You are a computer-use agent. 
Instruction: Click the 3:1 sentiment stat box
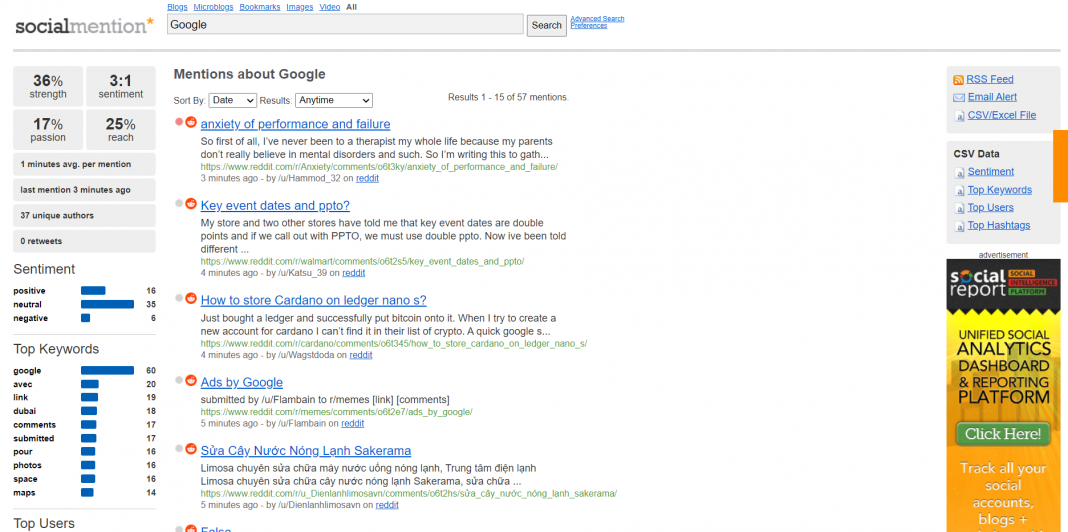tap(121, 86)
